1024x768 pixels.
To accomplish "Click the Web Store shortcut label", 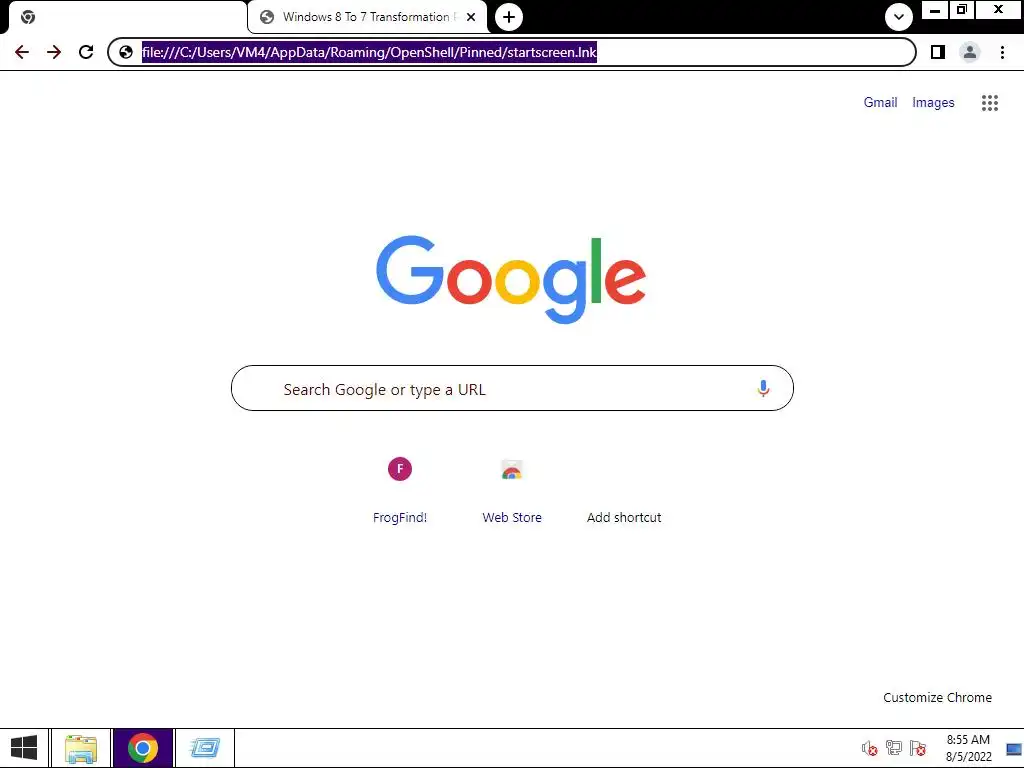I will tap(512, 517).
